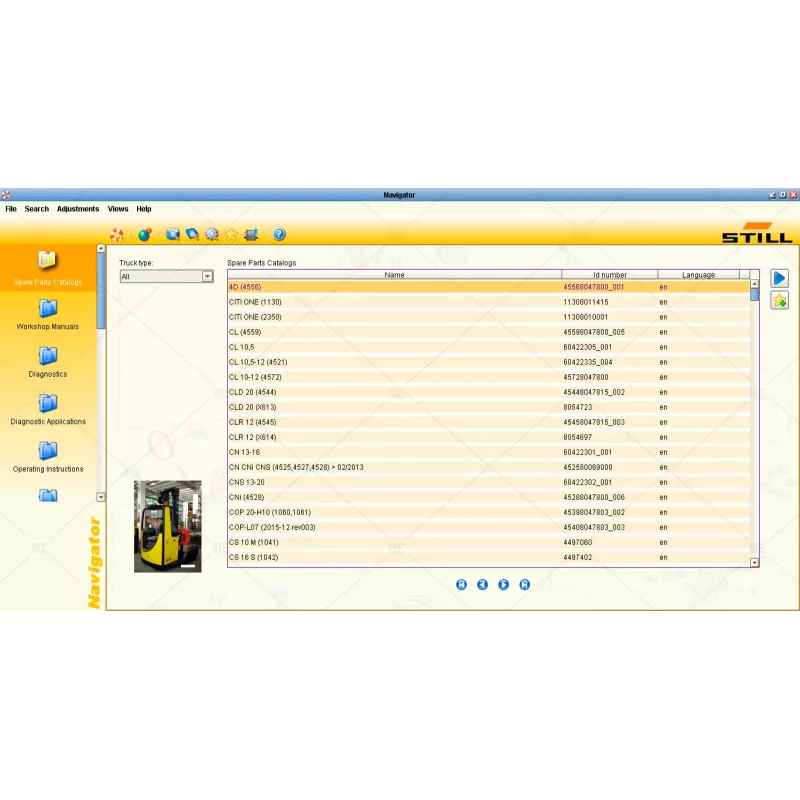Sort catalogs by the Name column header

(394, 274)
